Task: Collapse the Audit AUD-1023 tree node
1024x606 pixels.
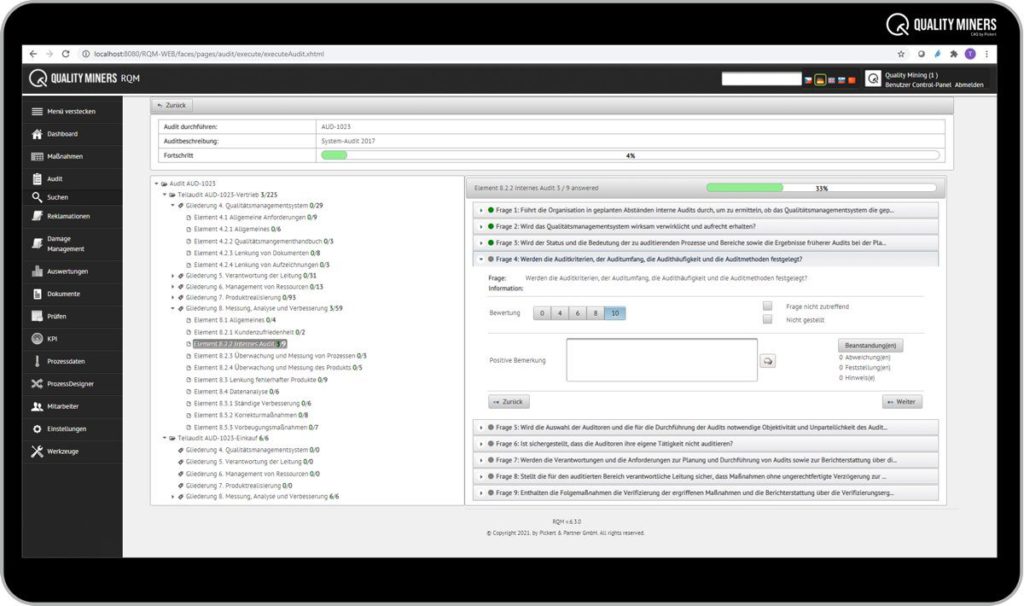Action: pyautogui.click(x=157, y=183)
